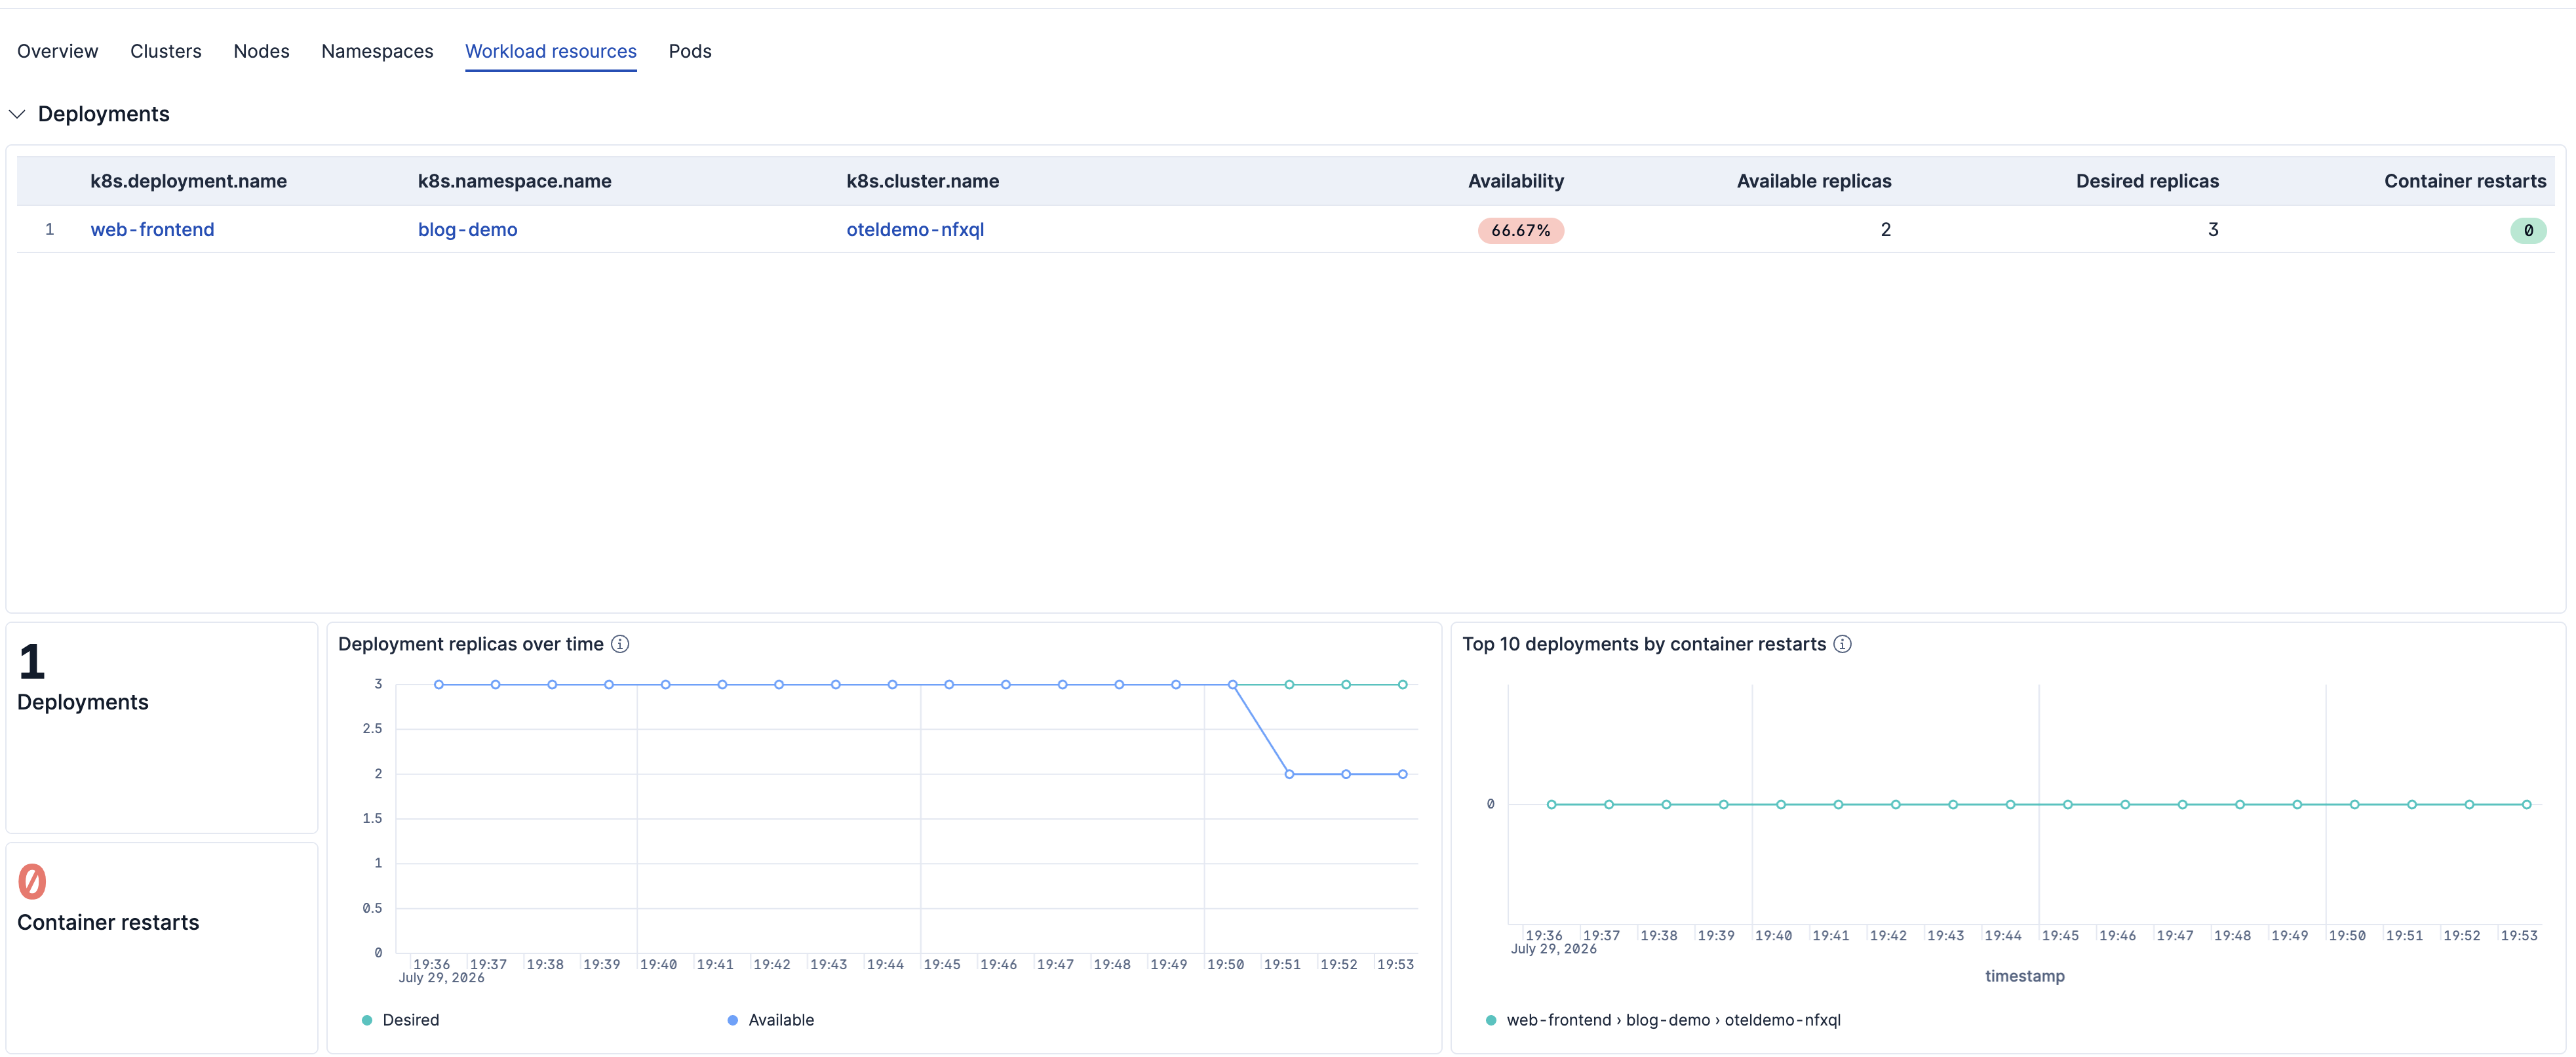Click the Desired legend color dot
Viewport: 2576px width, 1057px height.
367,1020
